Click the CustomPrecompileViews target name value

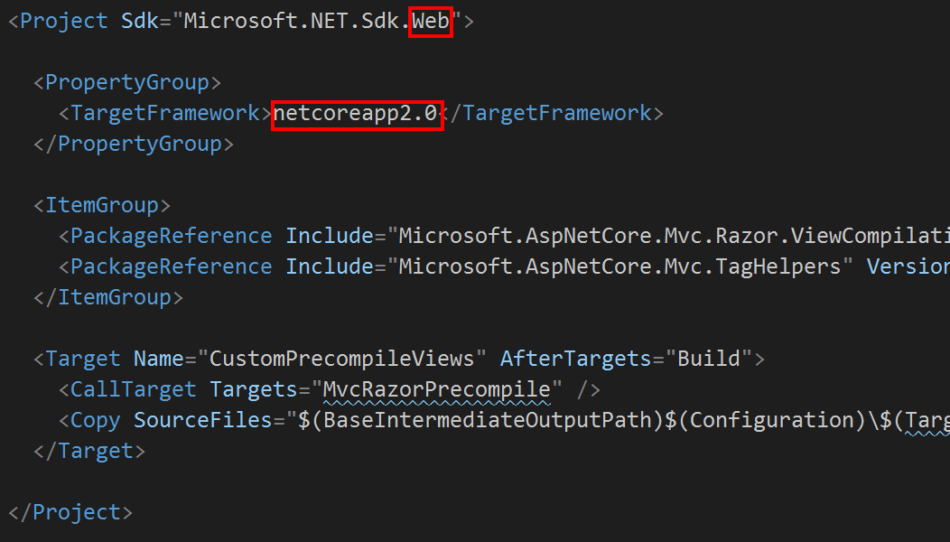pyautogui.click(x=342, y=359)
